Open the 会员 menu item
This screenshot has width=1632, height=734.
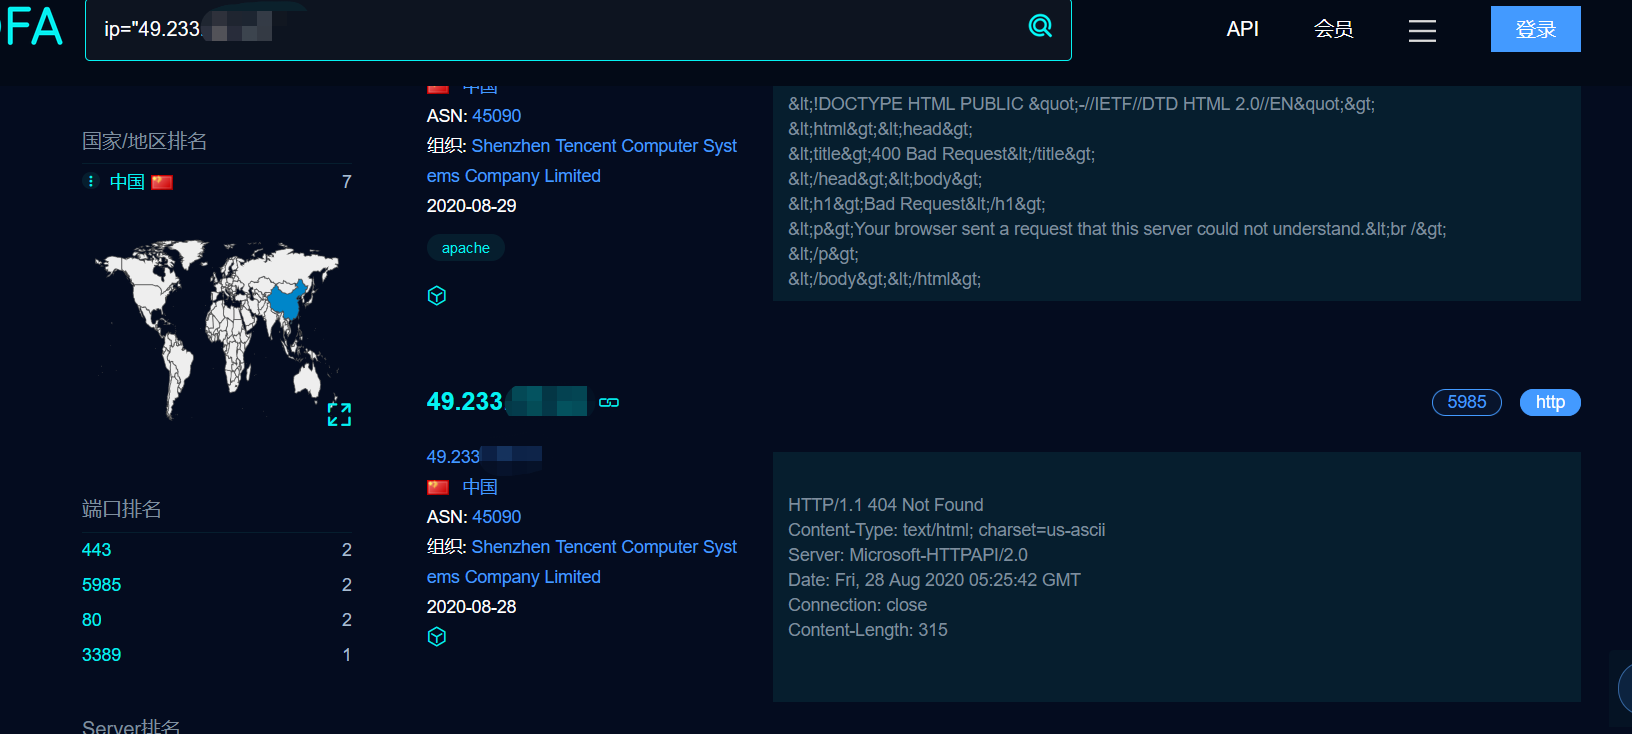pos(1333,29)
